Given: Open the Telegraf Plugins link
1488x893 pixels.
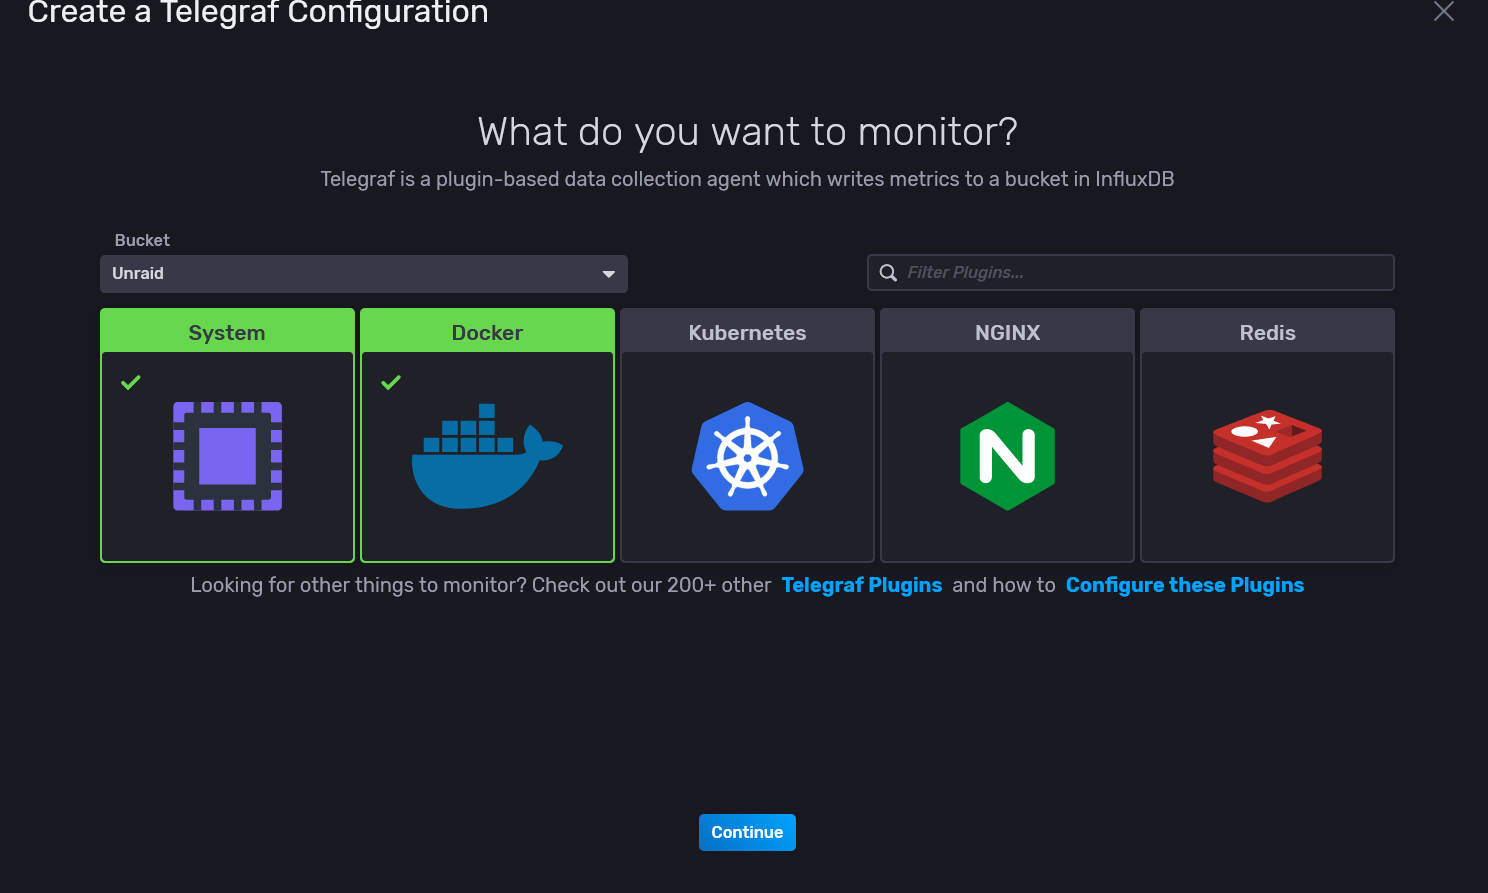Looking at the screenshot, I should pos(862,585).
